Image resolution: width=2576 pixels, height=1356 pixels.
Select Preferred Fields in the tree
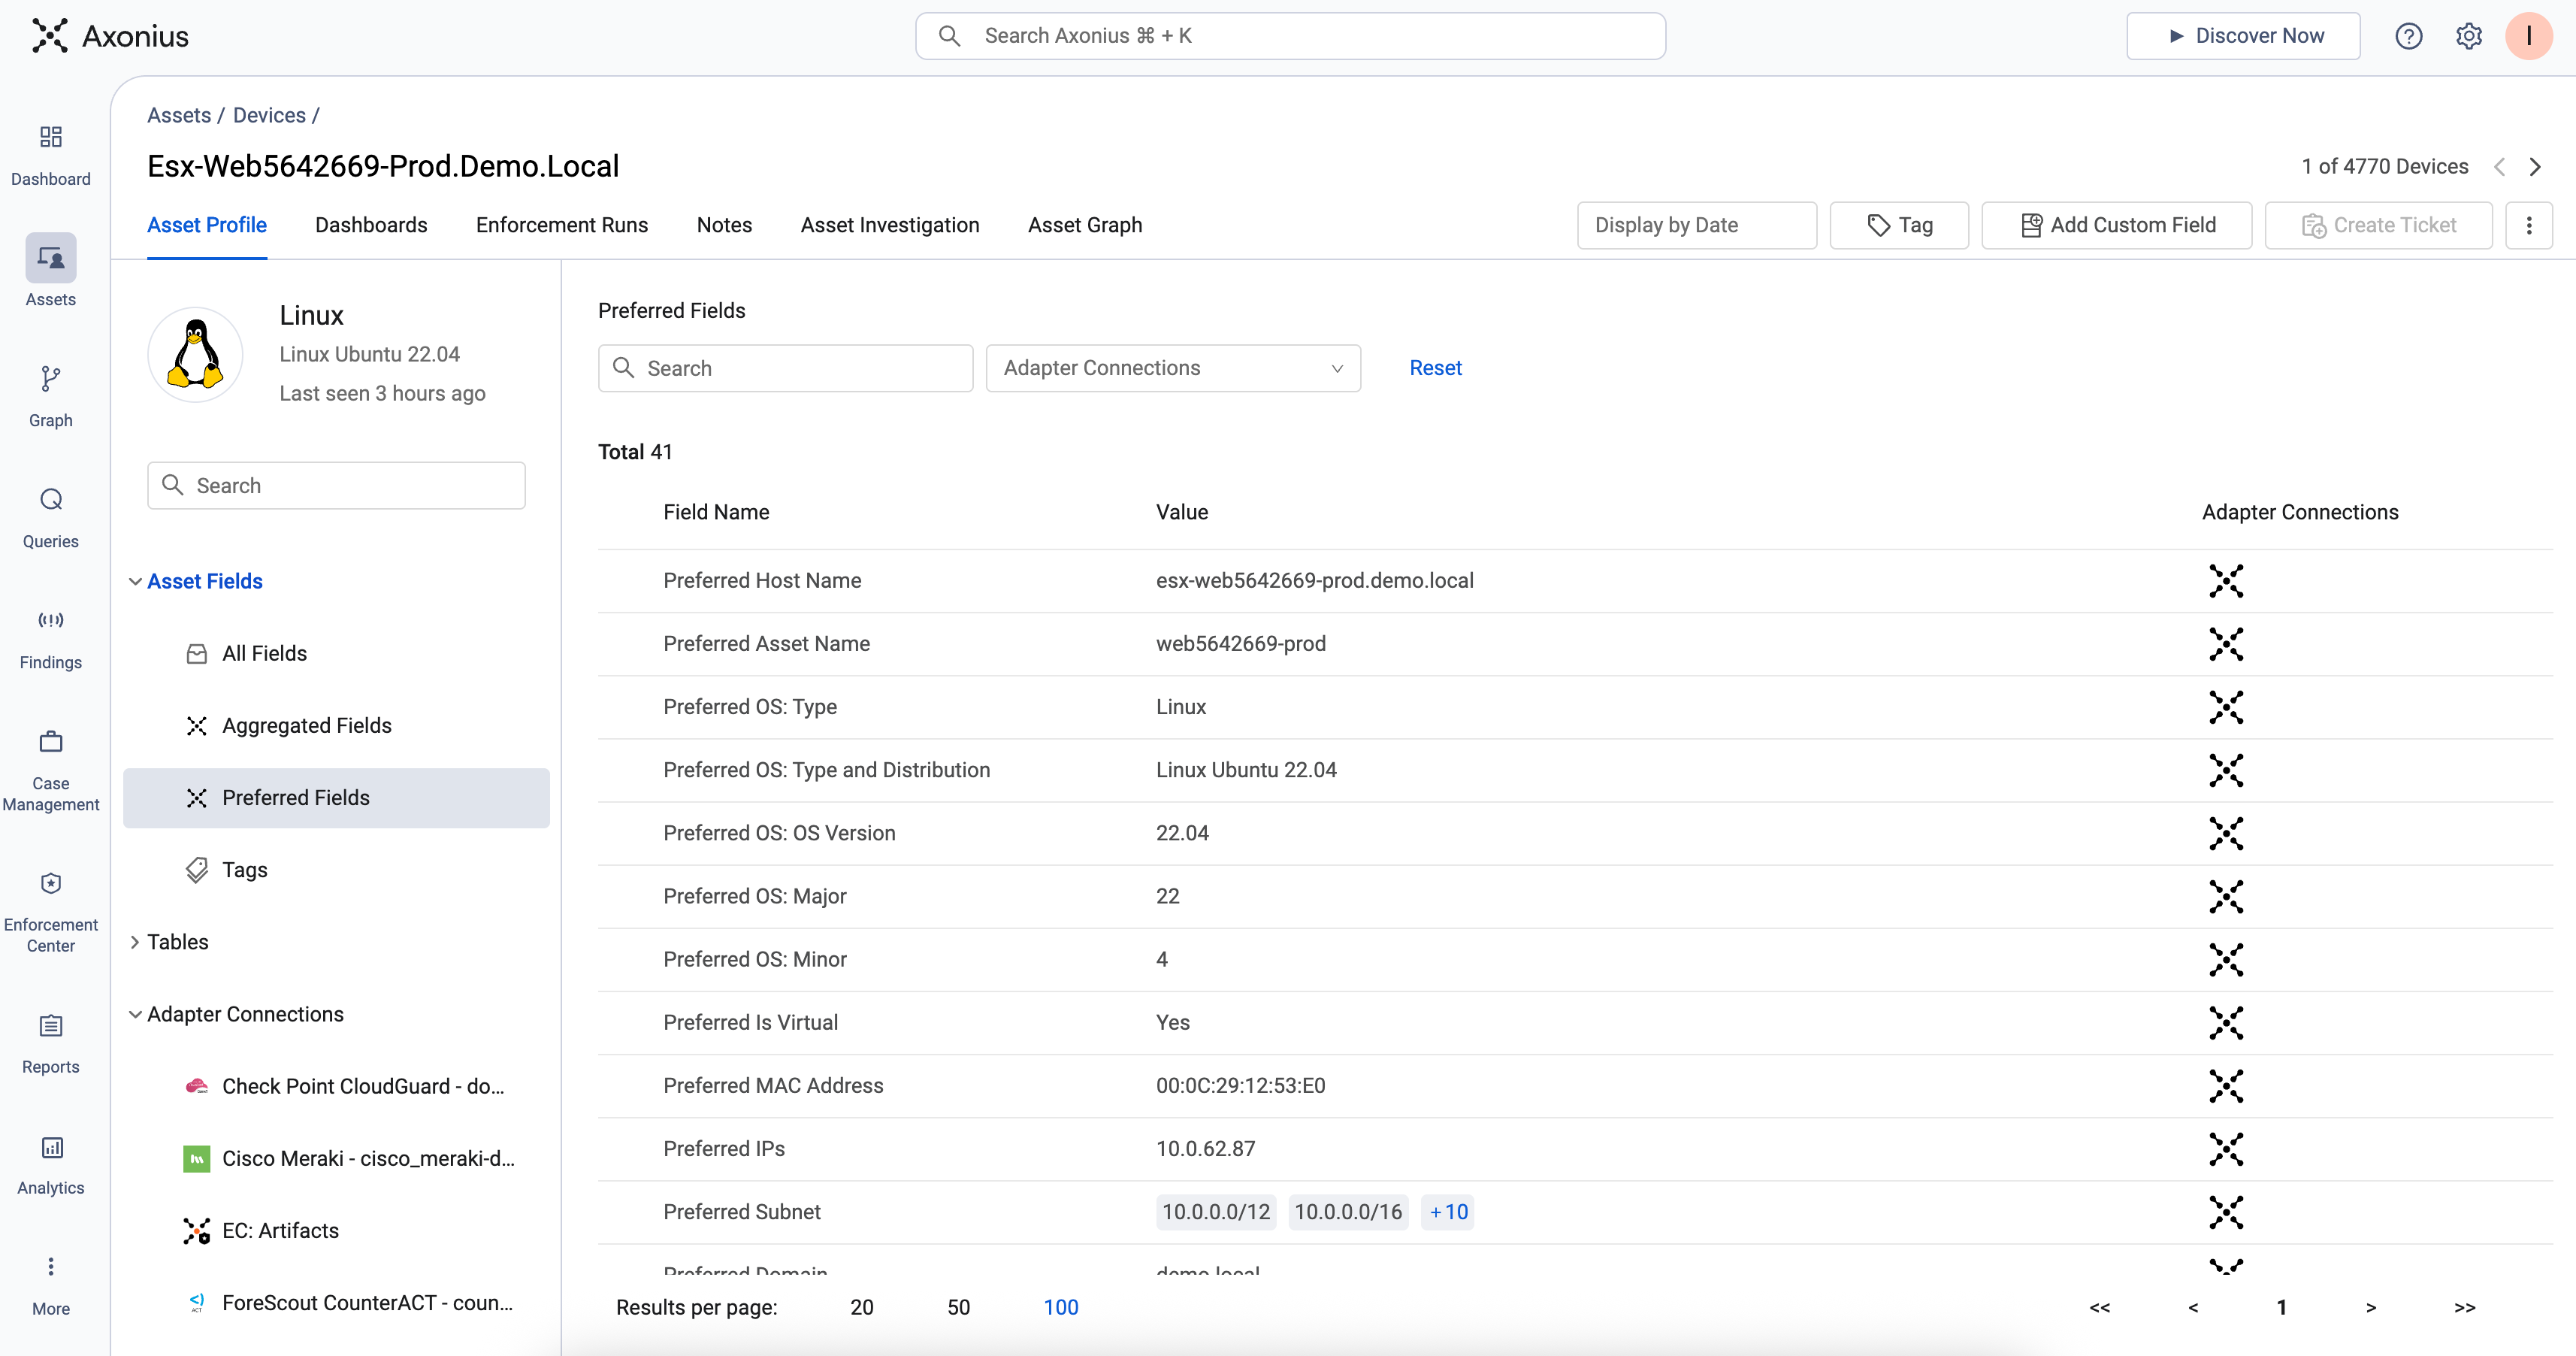click(x=336, y=798)
